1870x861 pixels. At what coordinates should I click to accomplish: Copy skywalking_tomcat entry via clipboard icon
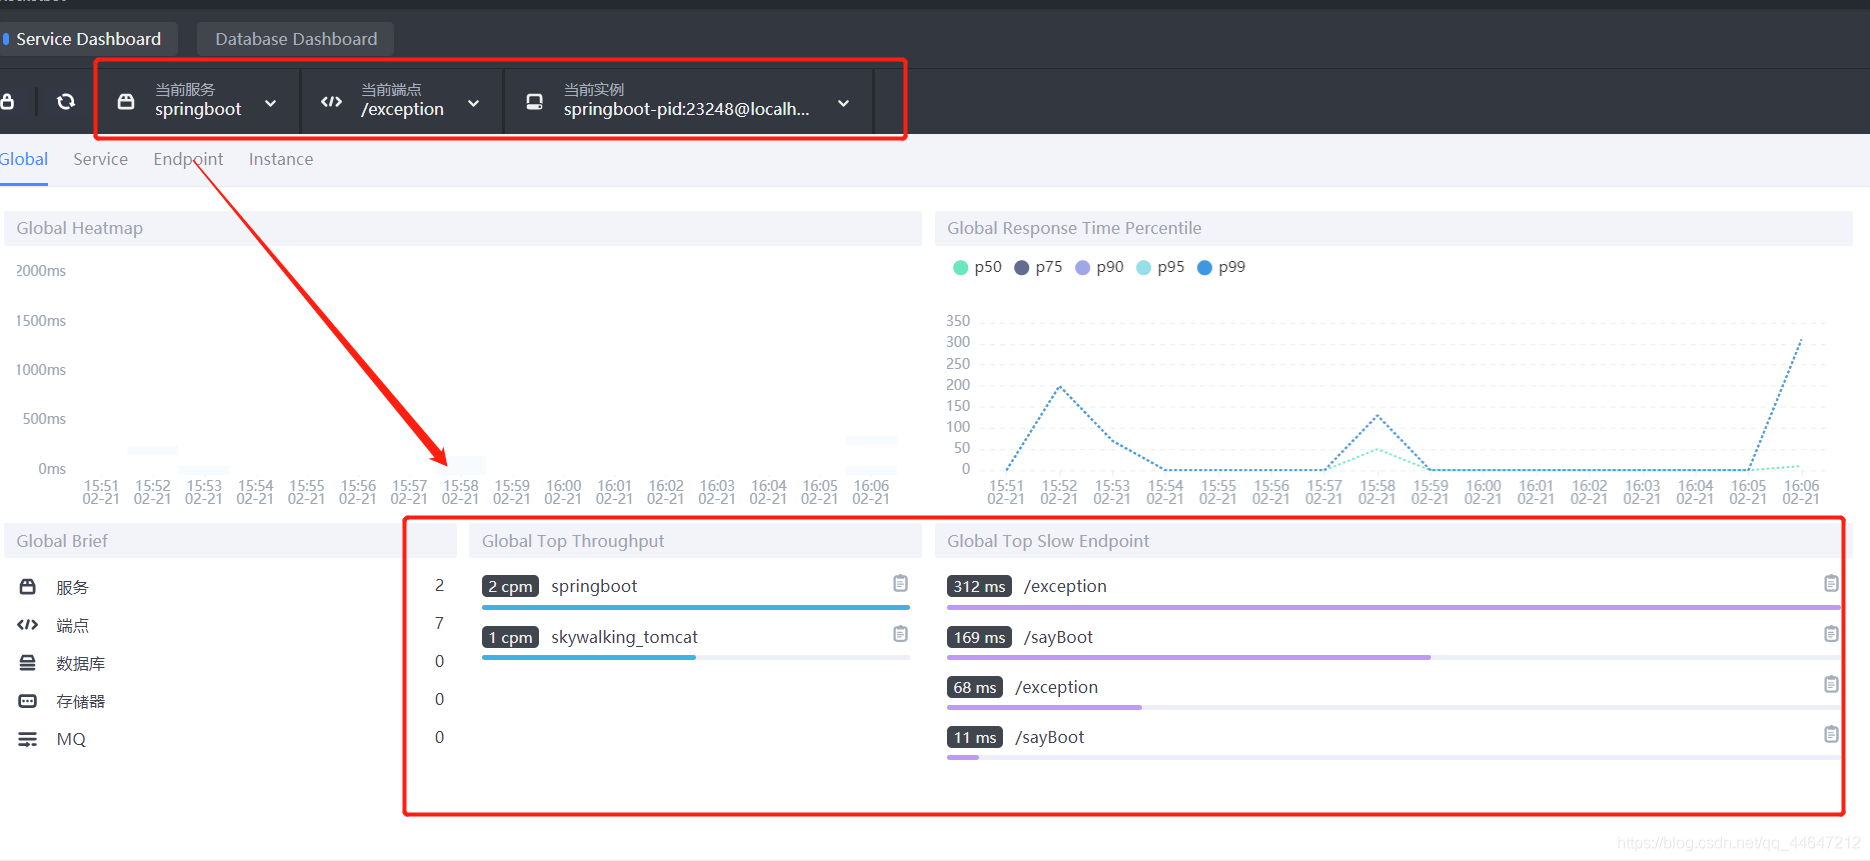coord(900,634)
